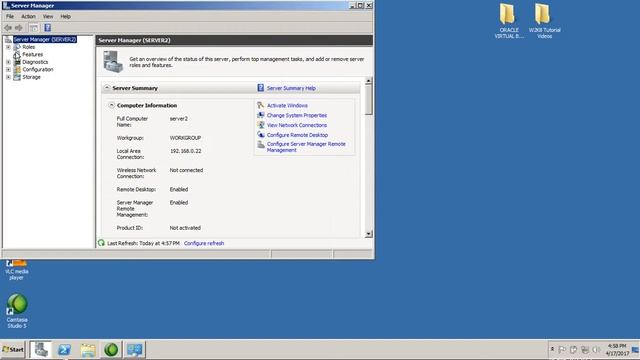Viewport: 640px width, 360px height.
Task: Click the Start button
Action: (13, 350)
